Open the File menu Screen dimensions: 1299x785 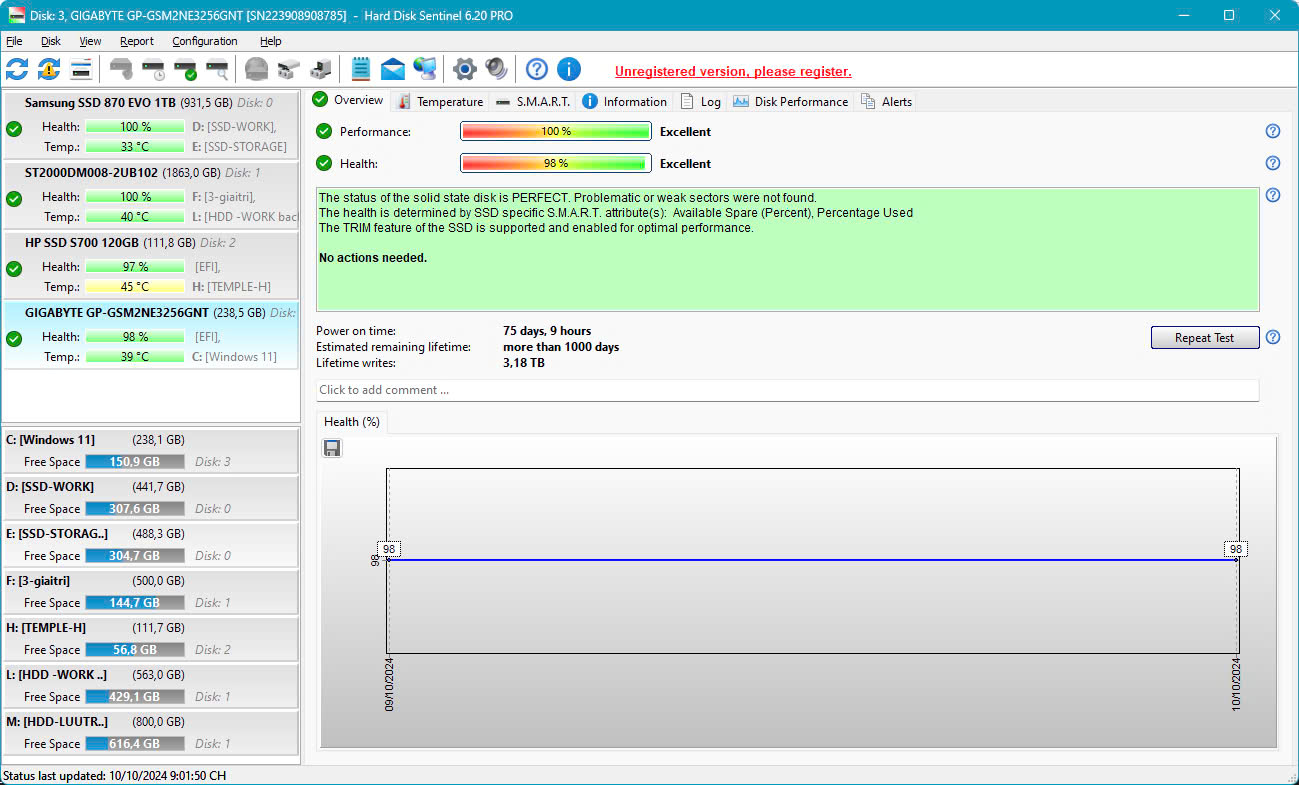pos(14,41)
